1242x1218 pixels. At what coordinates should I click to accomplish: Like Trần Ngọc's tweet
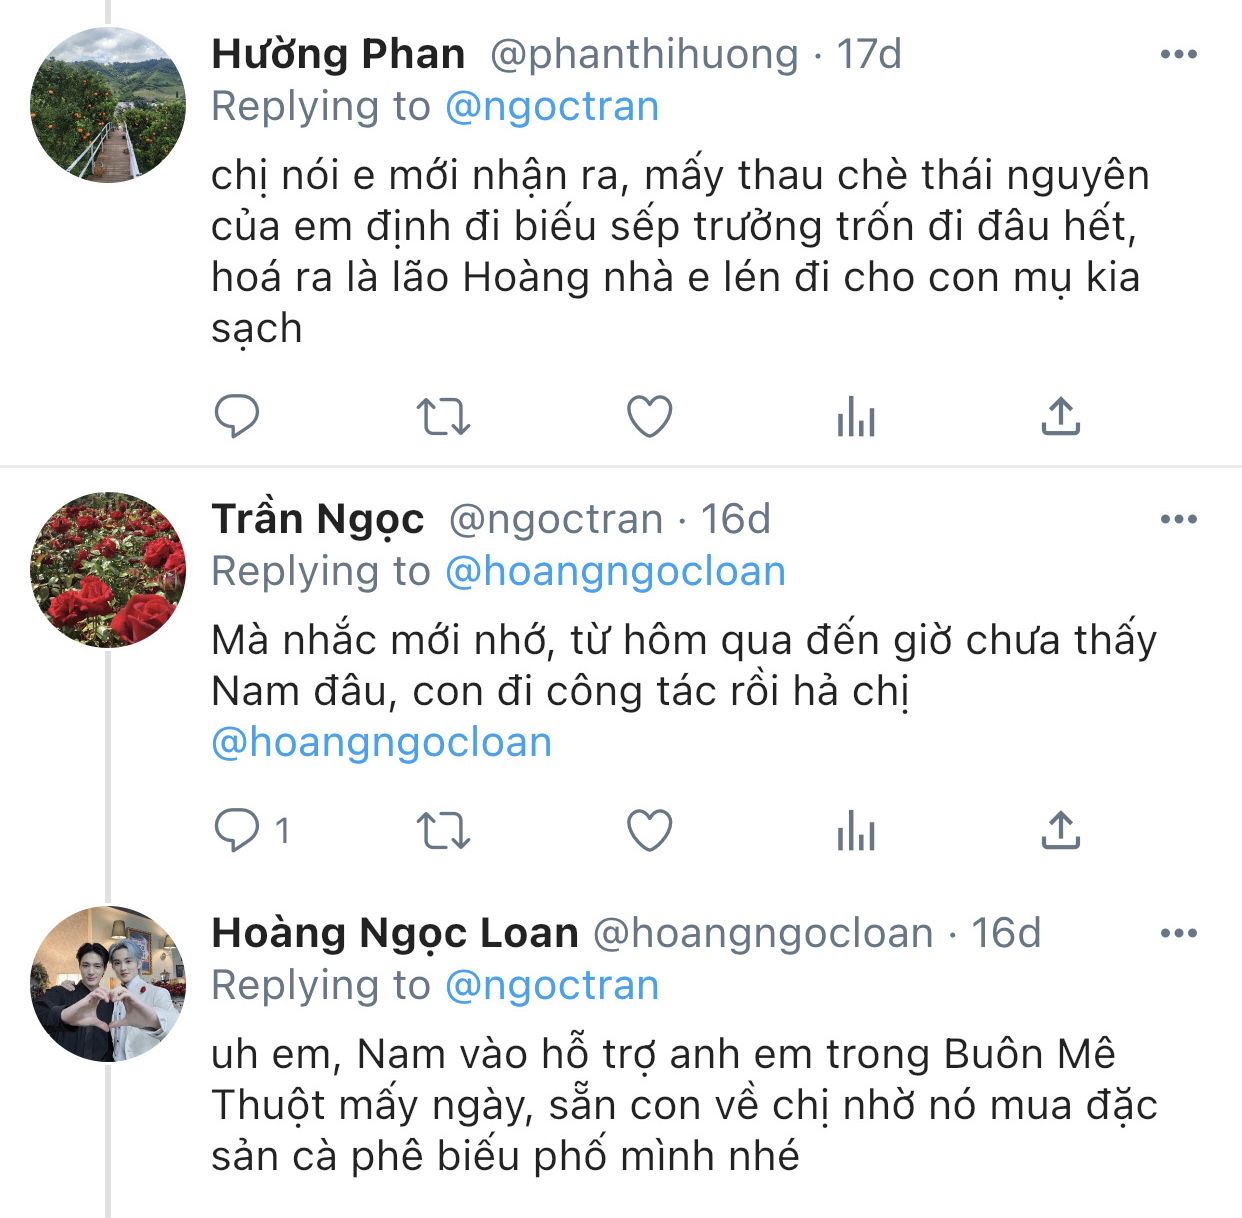649,831
